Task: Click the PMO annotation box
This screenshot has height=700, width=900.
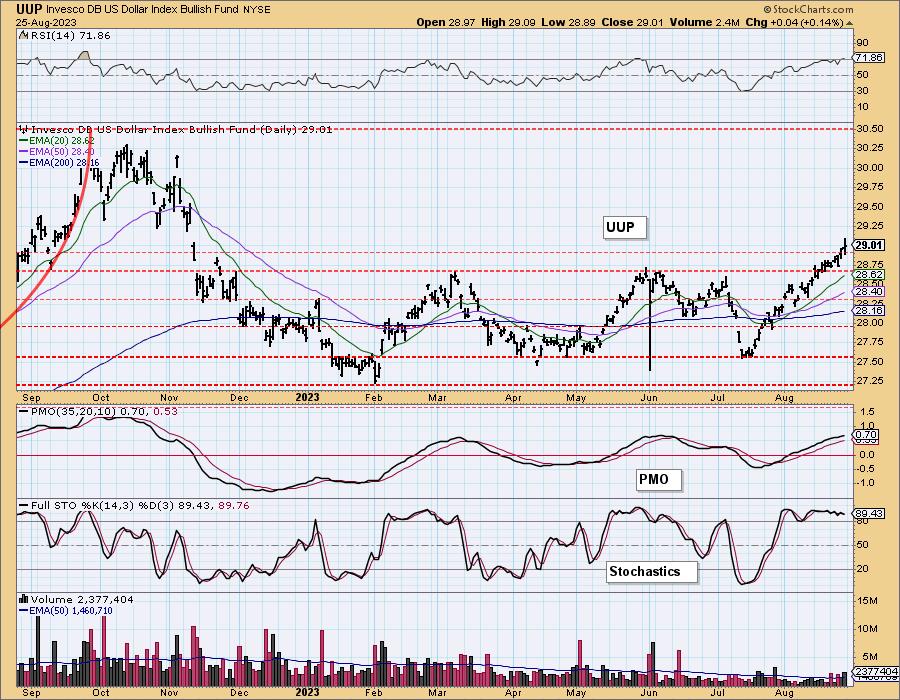Action: (x=658, y=479)
